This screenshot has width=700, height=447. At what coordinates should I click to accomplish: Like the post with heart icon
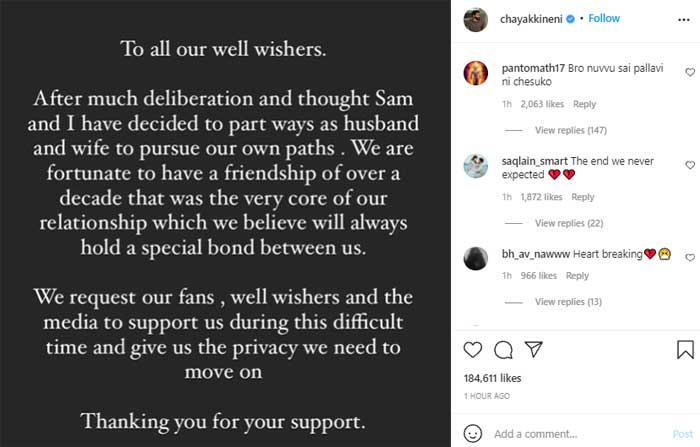pyautogui.click(x=474, y=349)
